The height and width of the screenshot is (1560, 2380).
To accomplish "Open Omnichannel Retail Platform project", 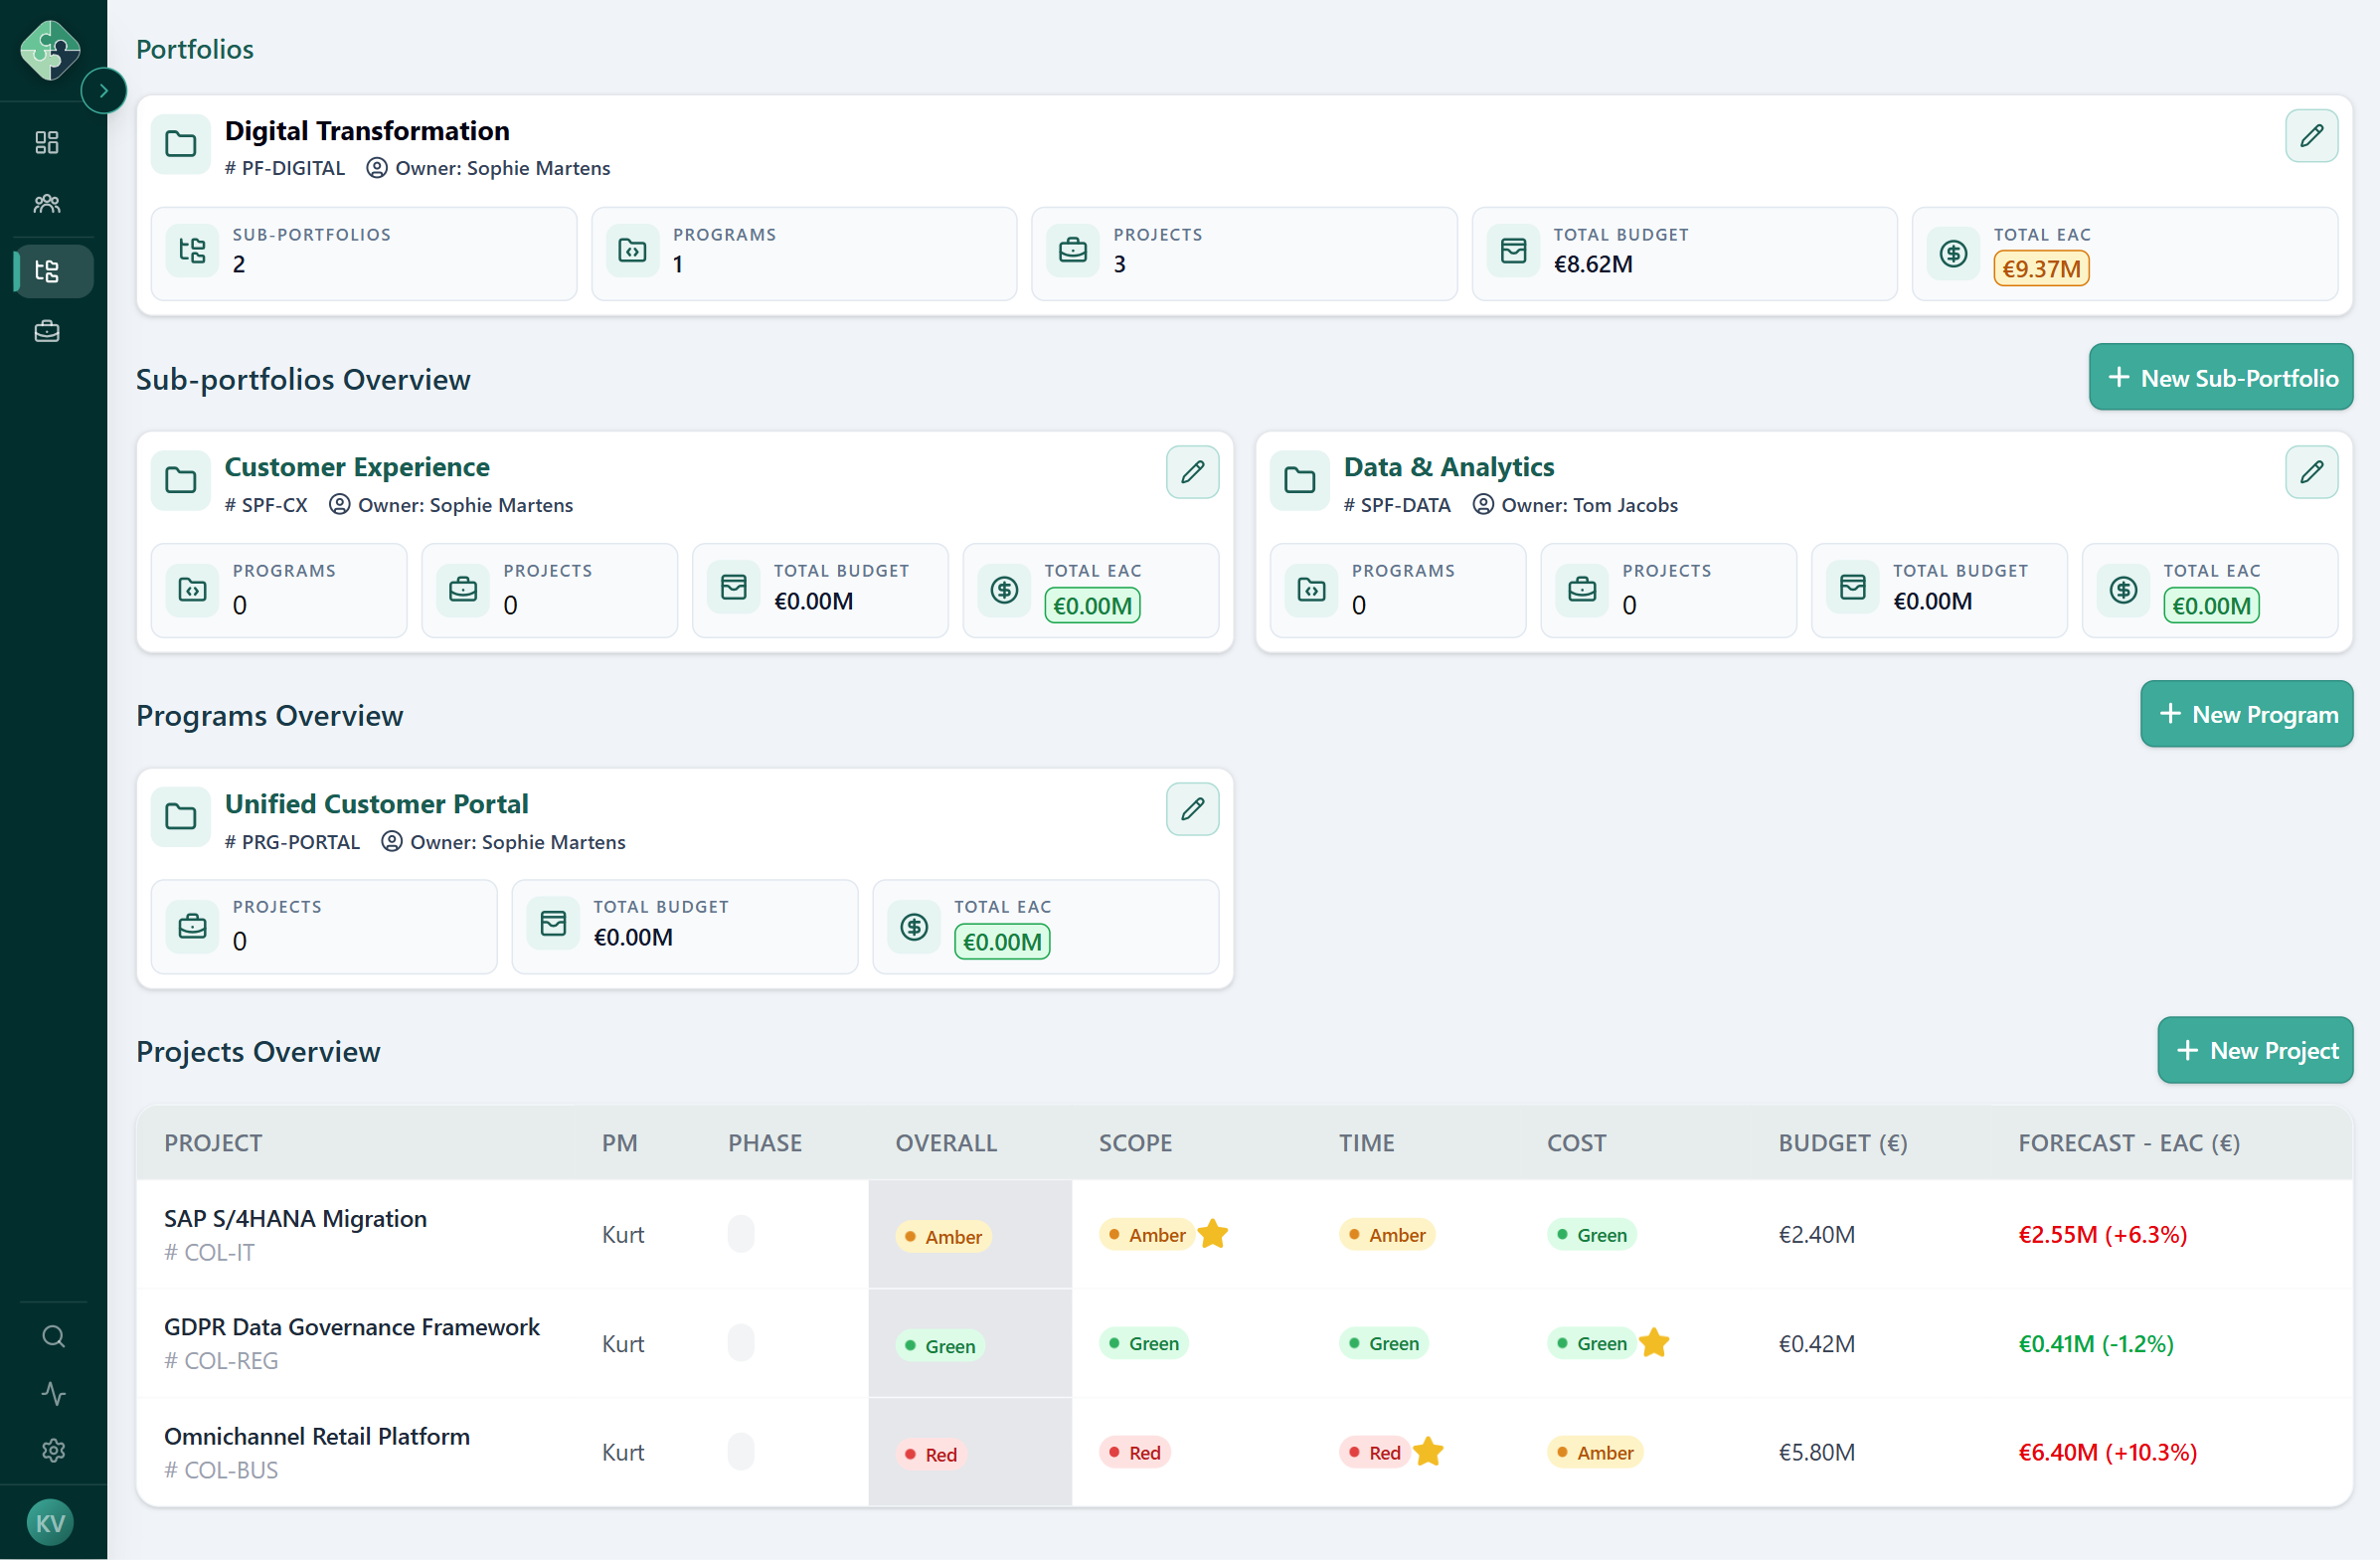I will click(x=317, y=1436).
